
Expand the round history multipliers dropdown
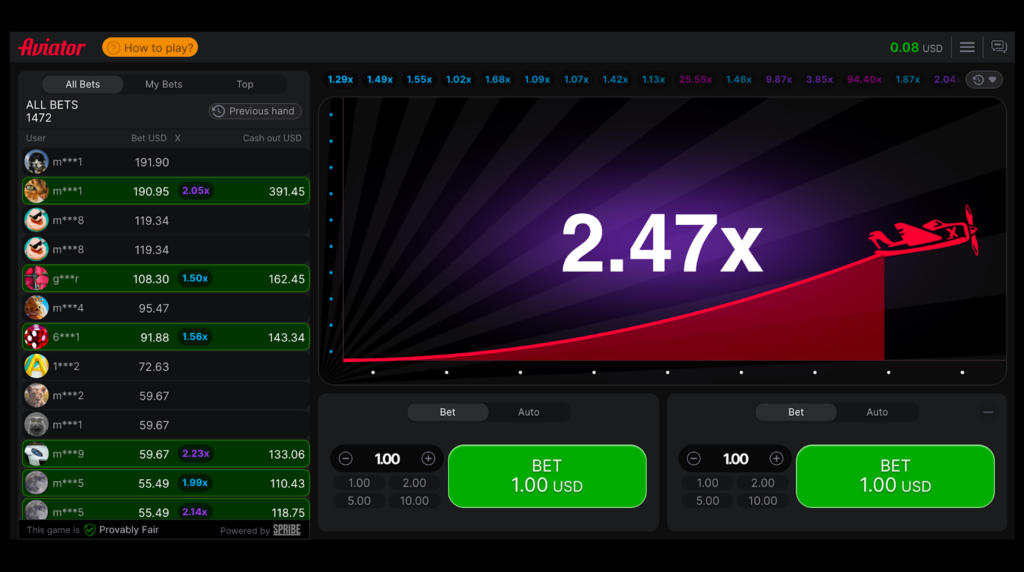point(984,80)
